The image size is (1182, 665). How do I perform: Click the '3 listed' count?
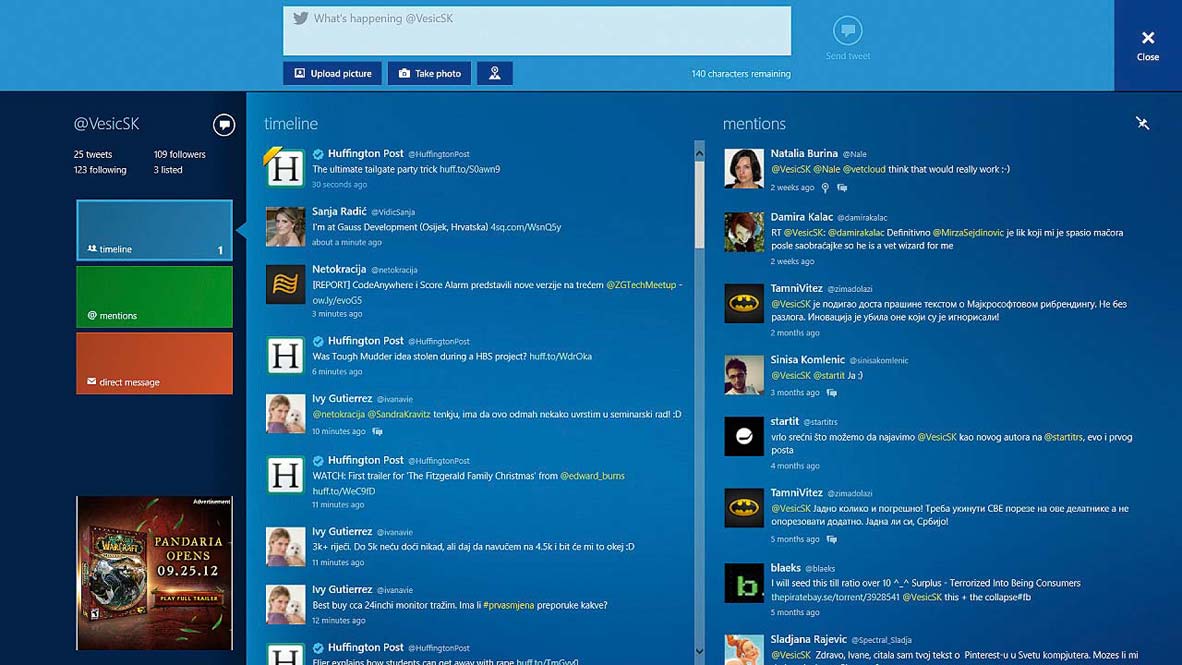point(168,170)
